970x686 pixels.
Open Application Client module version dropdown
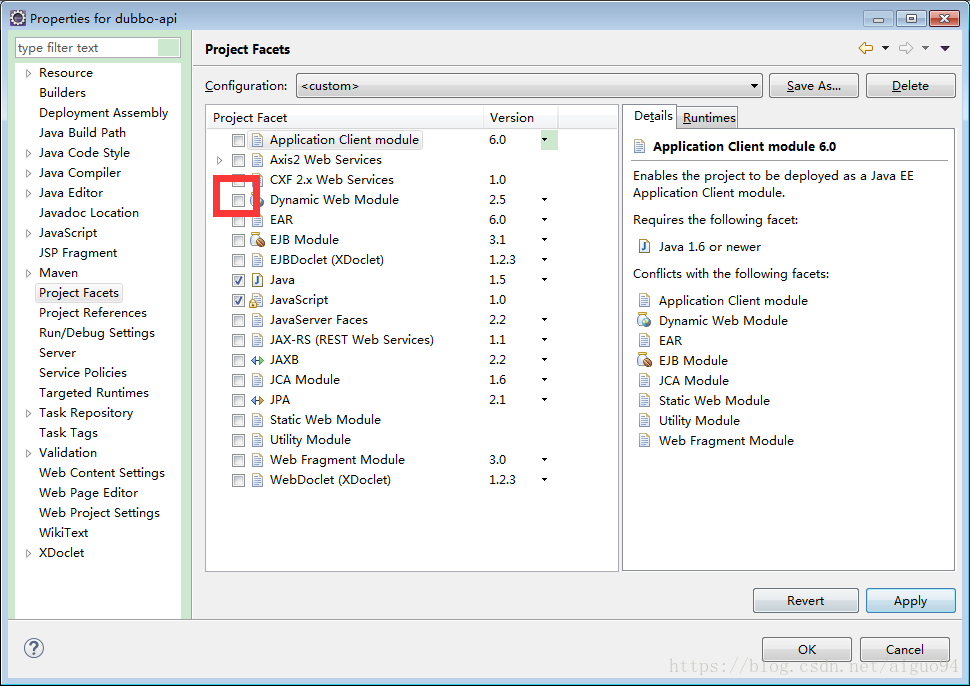pos(544,140)
